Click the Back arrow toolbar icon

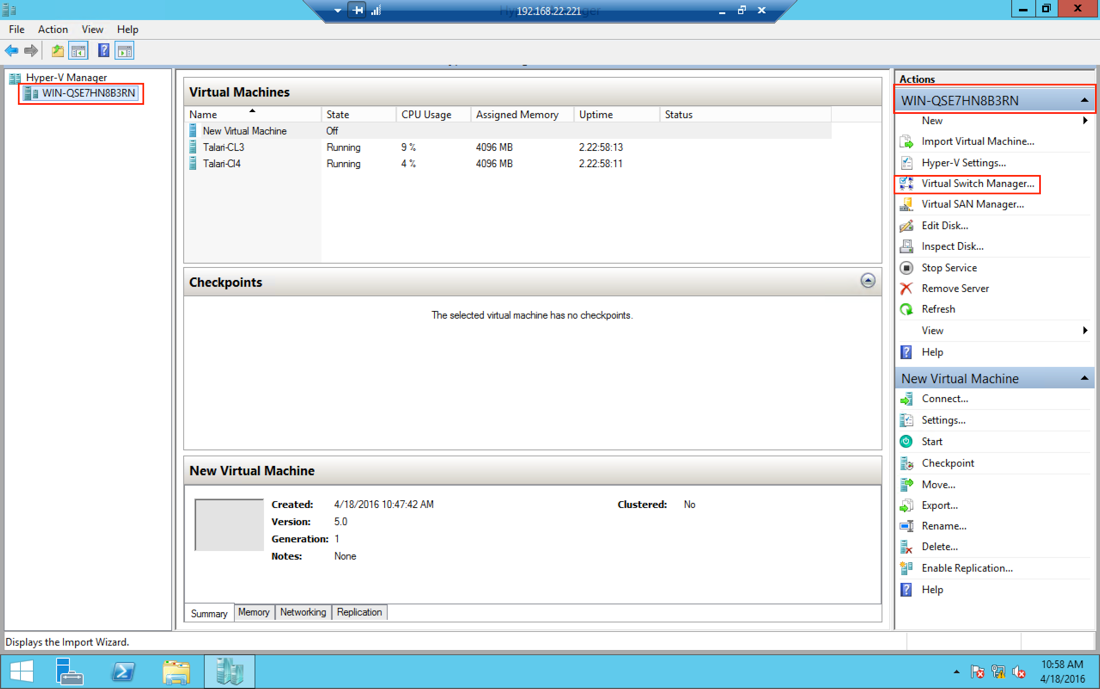coord(11,51)
